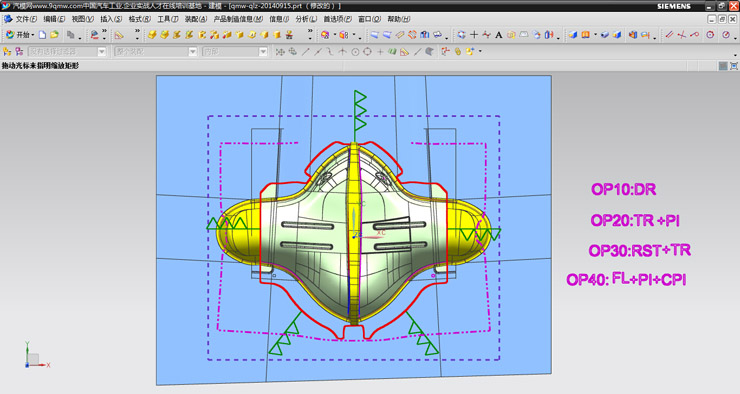Click the first yellow block feature icon

tap(152, 35)
